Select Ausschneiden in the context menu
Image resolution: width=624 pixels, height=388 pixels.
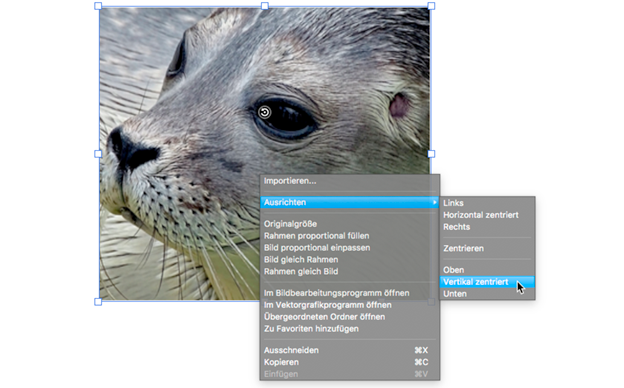tap(350, 350)
